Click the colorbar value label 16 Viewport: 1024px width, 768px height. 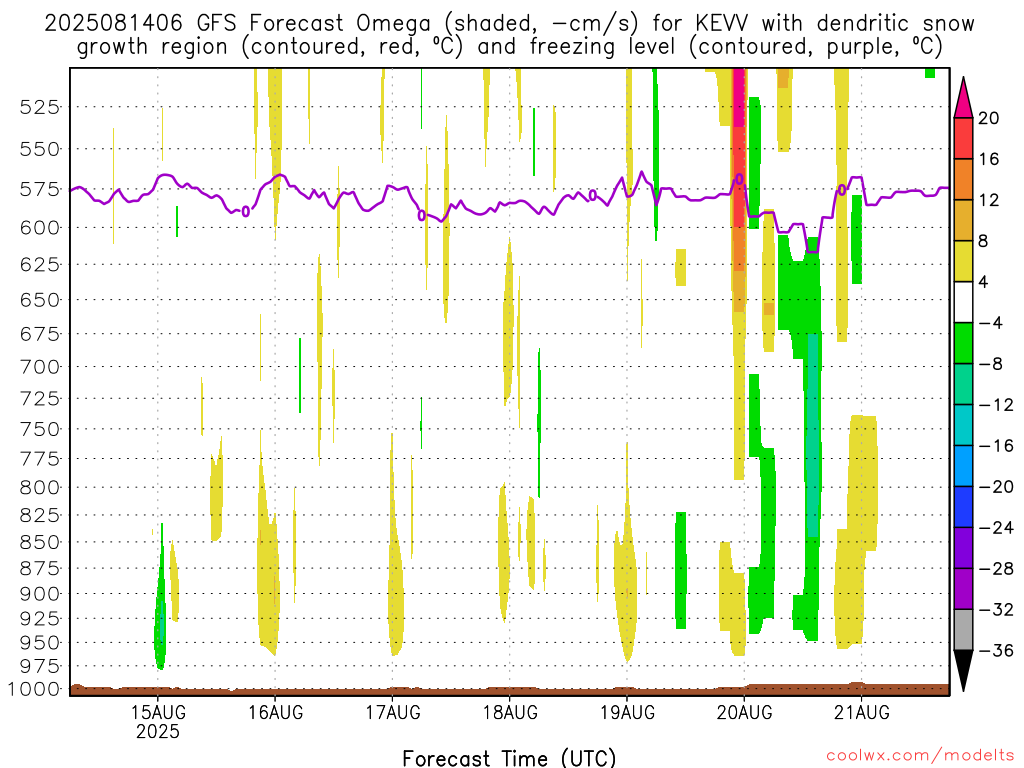(x=989, y=159)
